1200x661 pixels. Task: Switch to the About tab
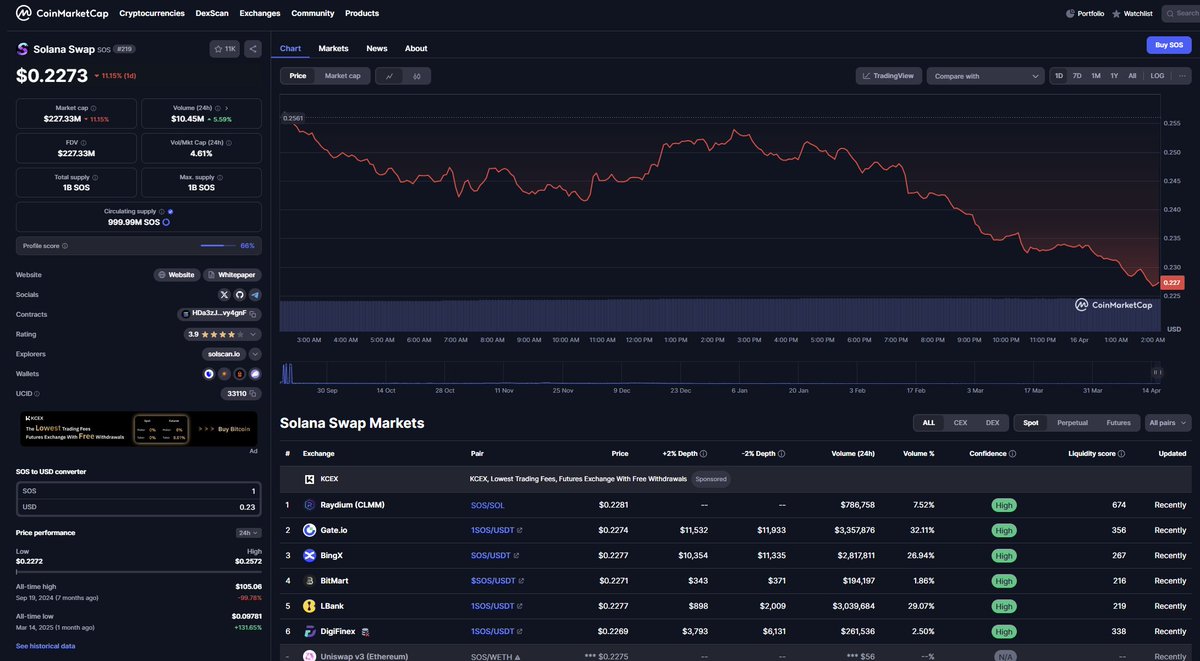point(416,48)
